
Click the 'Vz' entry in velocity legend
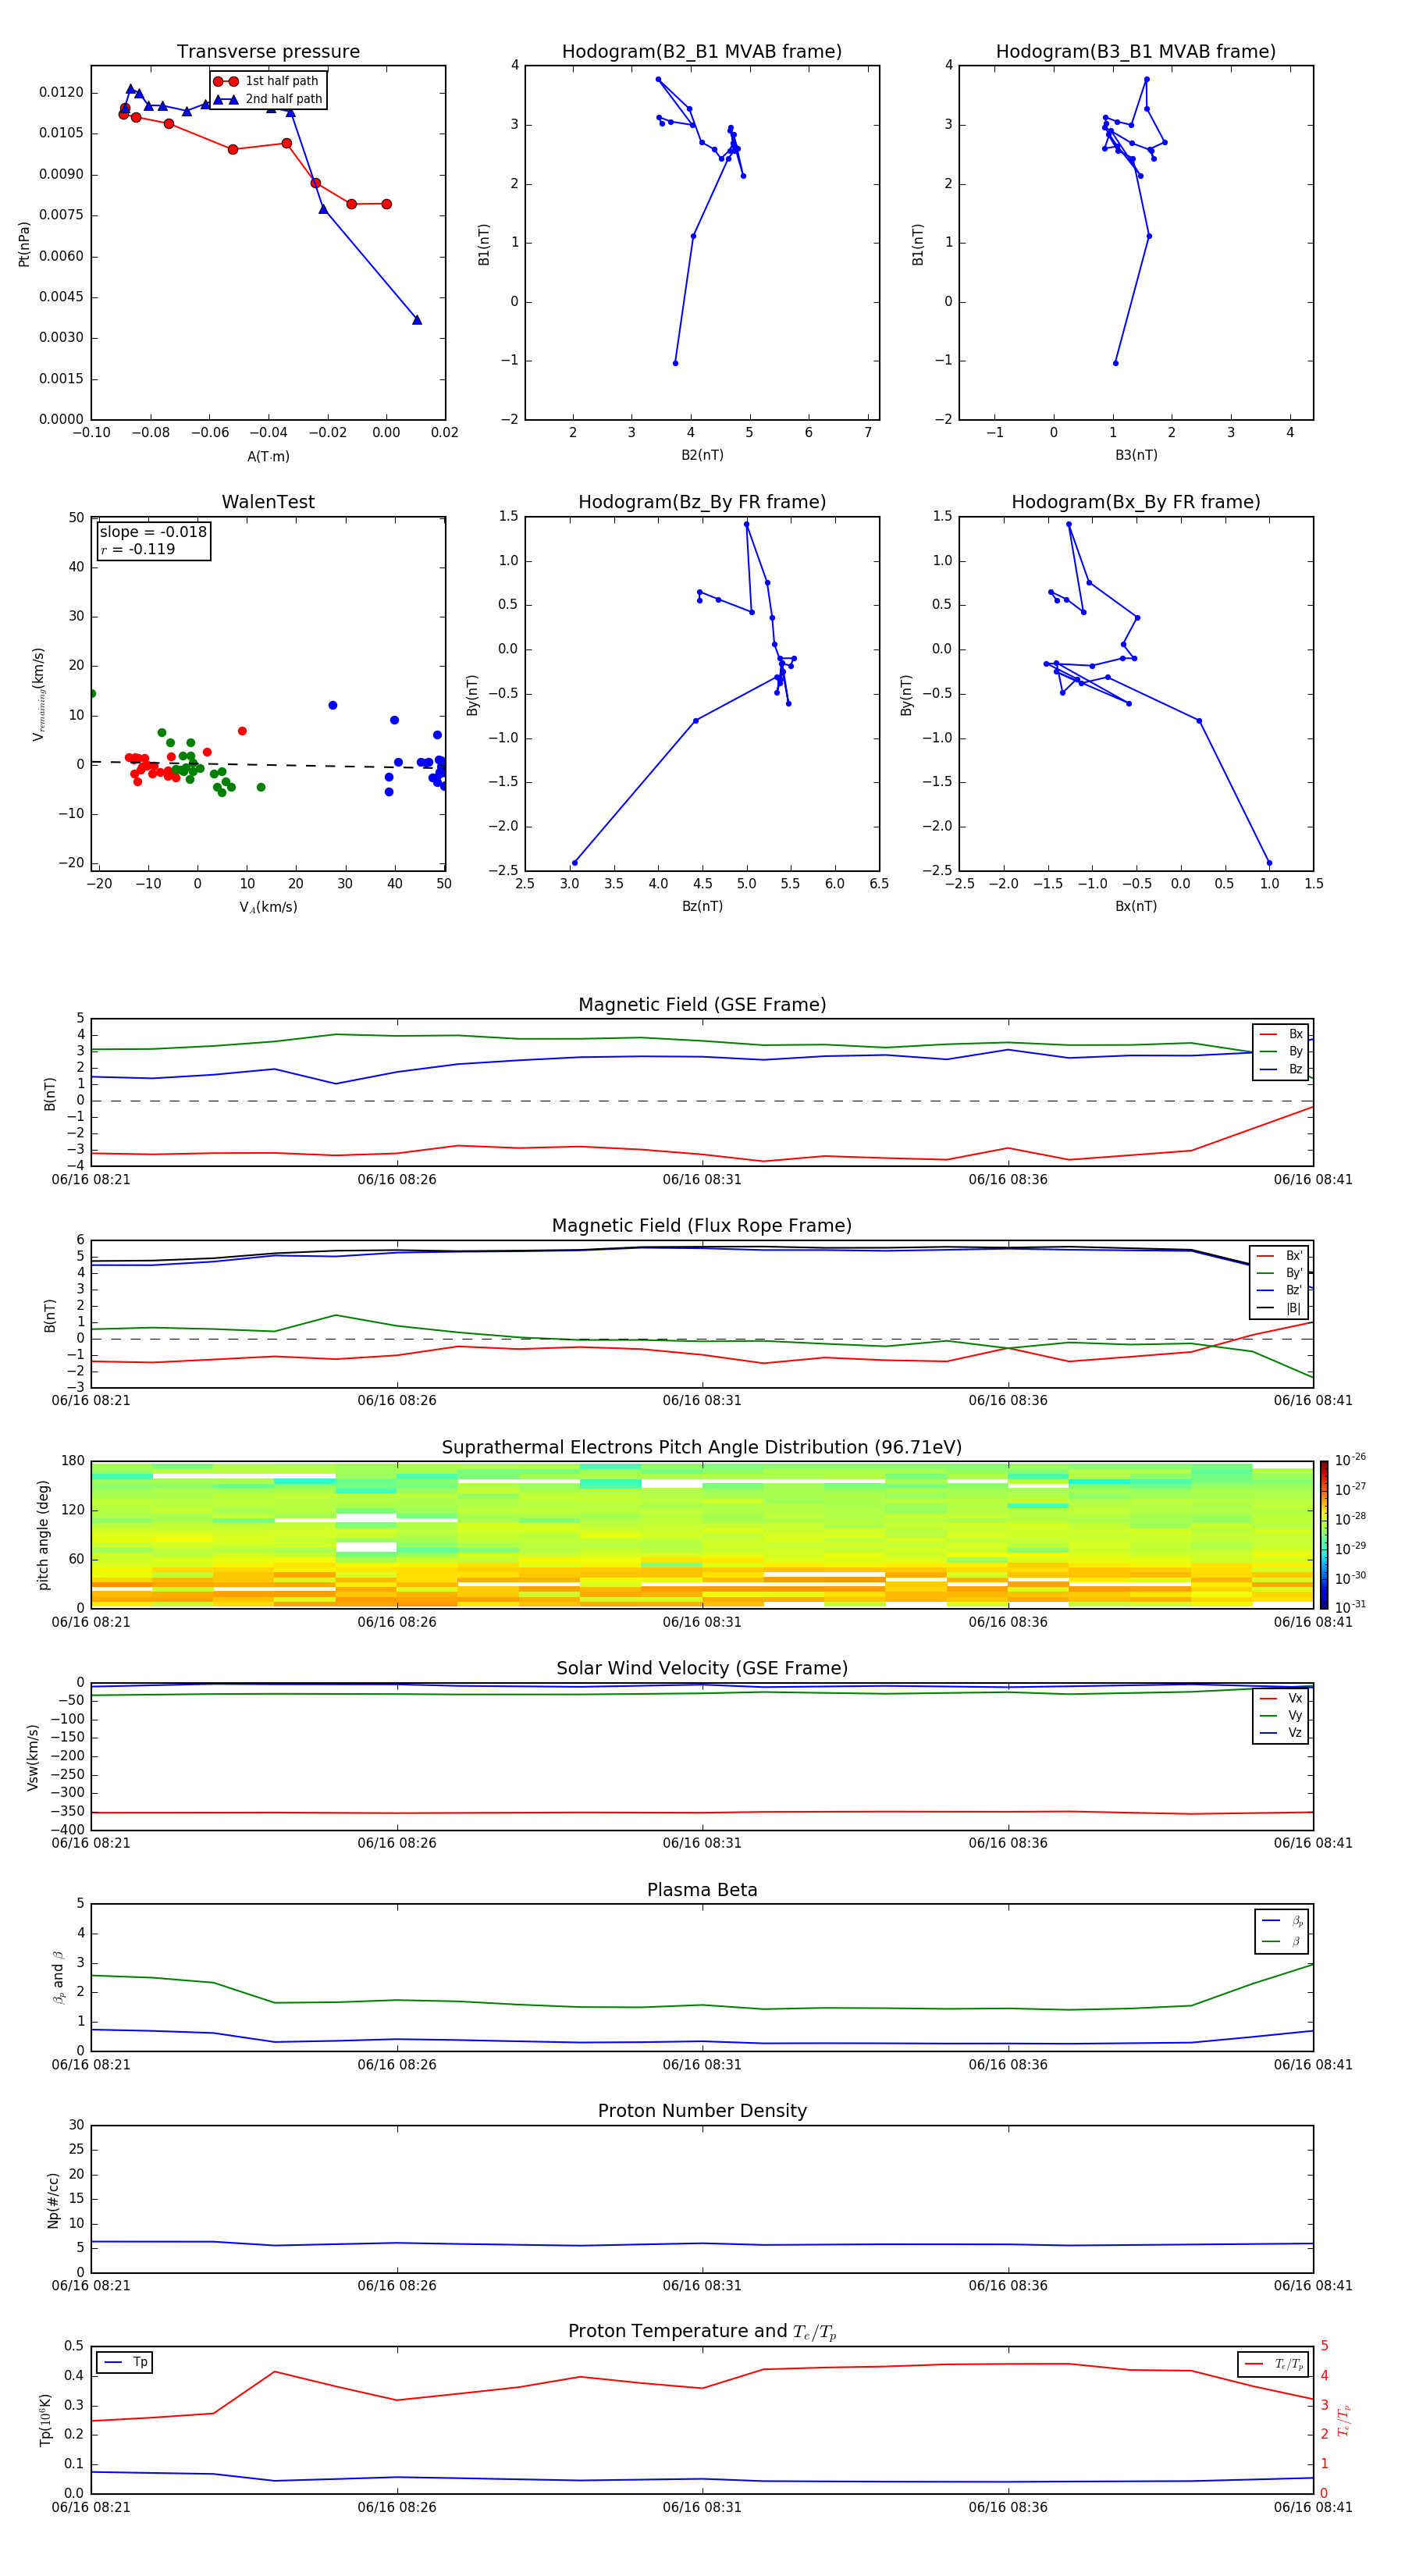1281,1733
